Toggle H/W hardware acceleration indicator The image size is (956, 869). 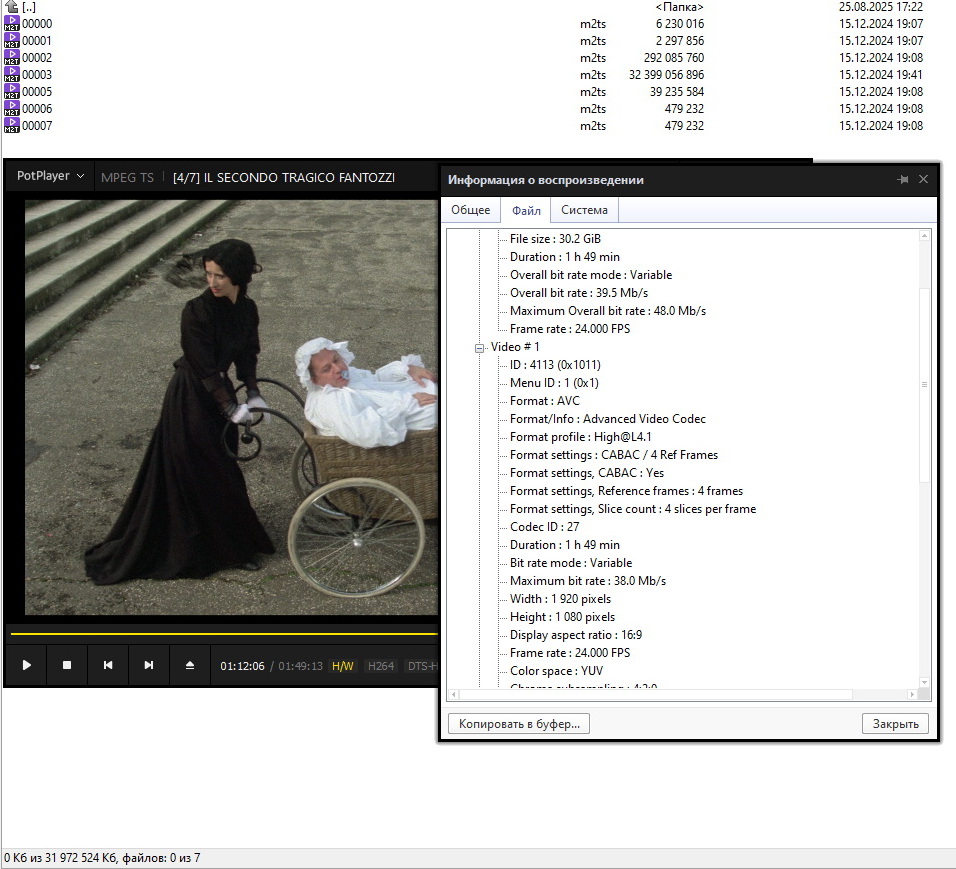tap(342, 666)
